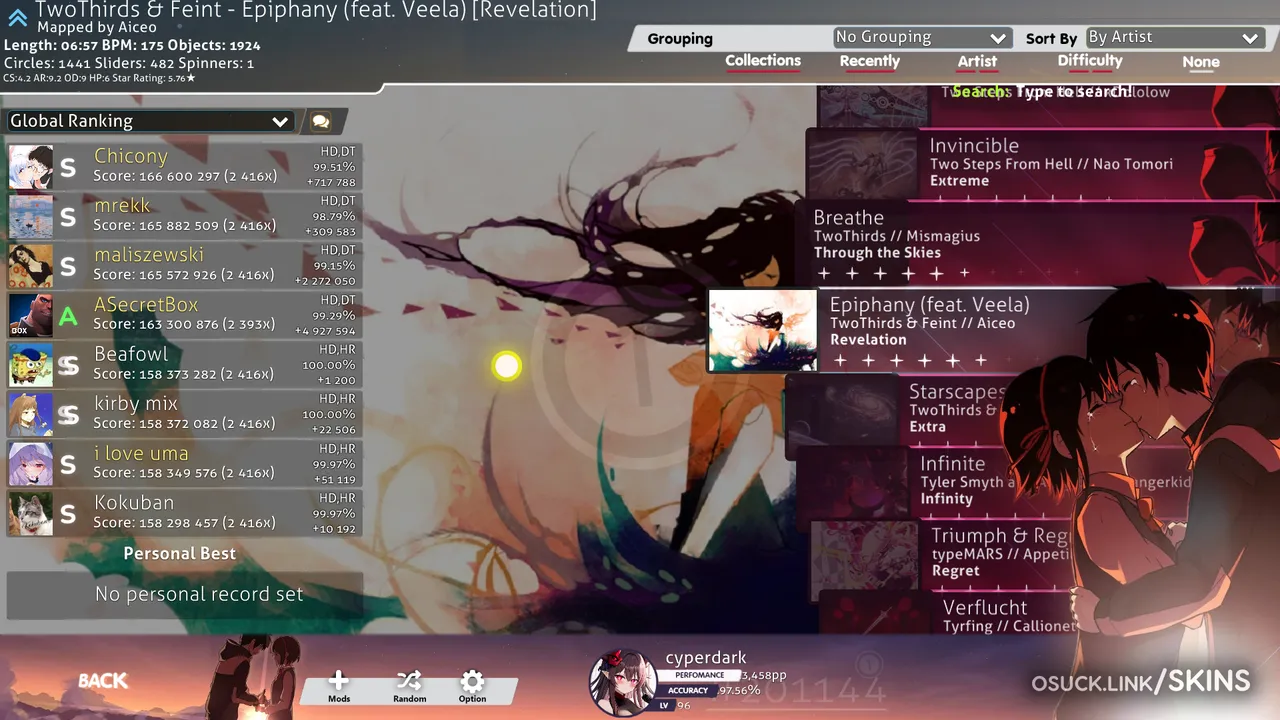Screen dimensions: 1280x720
Task: Click ASecretBox's profile avatar
Action: [x=31, y=315]
